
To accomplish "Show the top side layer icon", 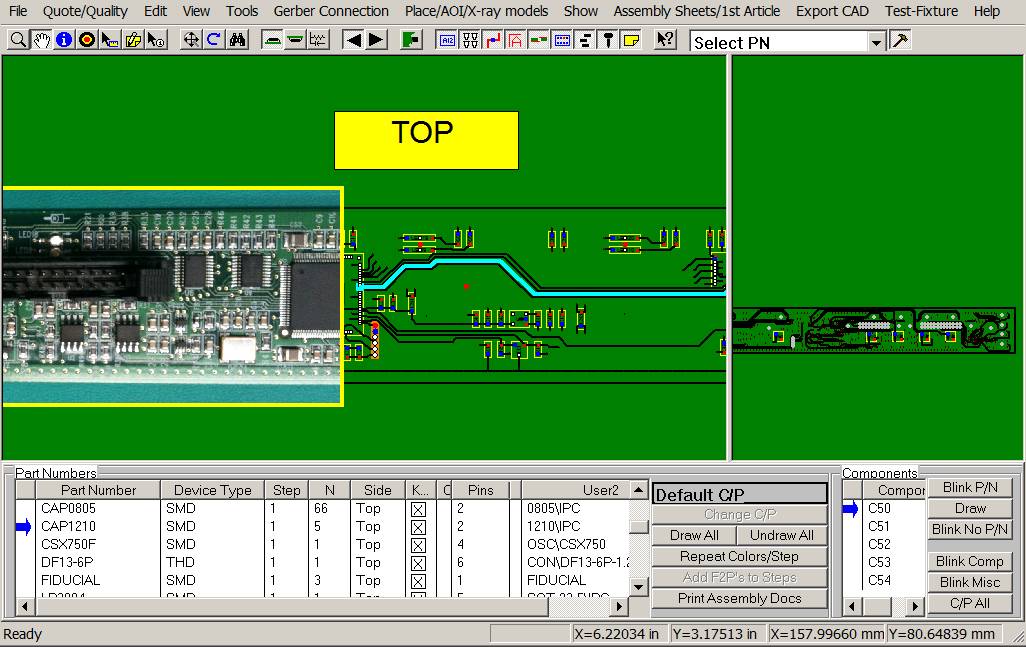I will 272,41.
